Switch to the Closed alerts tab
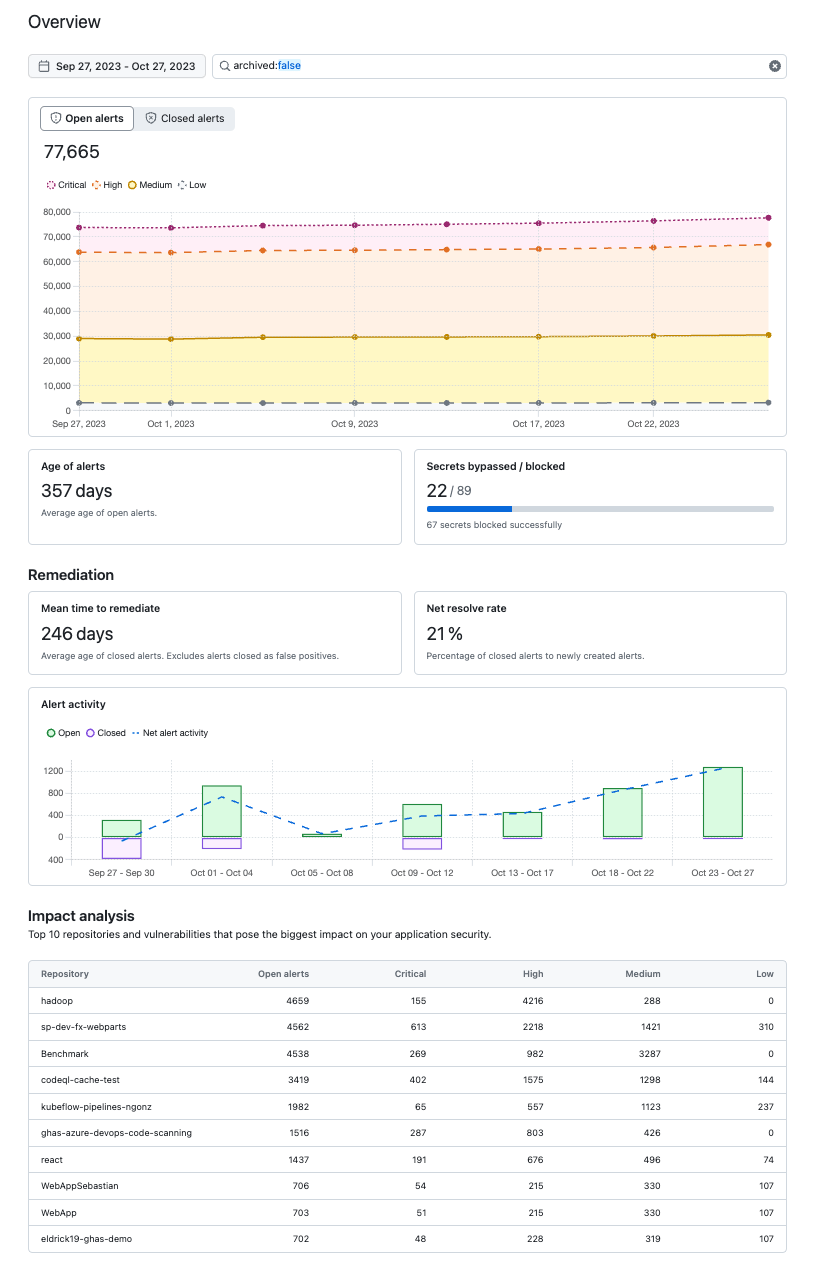Image resolution: width=814 pixels, height=1281 pixels. click(x=185, y=118)
